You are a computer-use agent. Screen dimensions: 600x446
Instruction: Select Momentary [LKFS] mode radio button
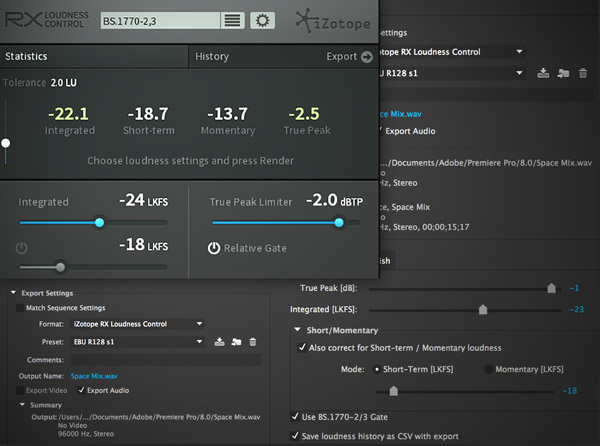pos(488,369)
